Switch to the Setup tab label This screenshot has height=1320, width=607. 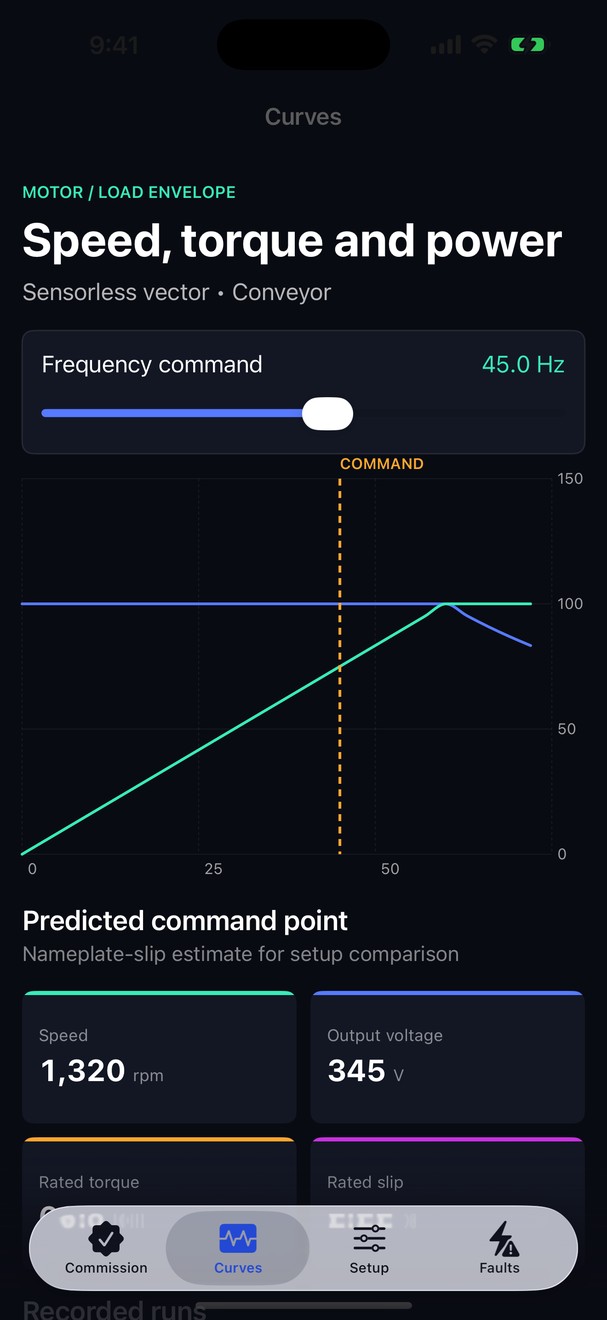369,1268
